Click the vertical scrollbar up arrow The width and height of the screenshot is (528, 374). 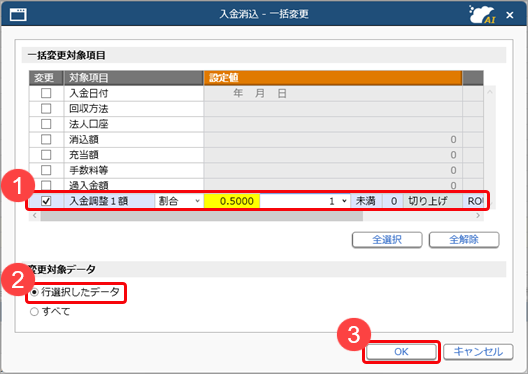pos(490,92)
